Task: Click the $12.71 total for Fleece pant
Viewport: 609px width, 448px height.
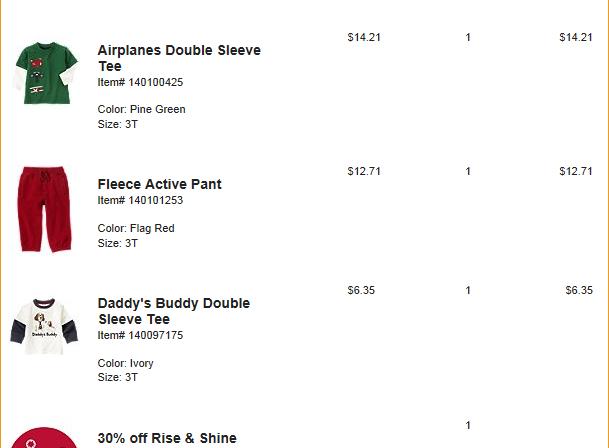Action: [576, 171]
